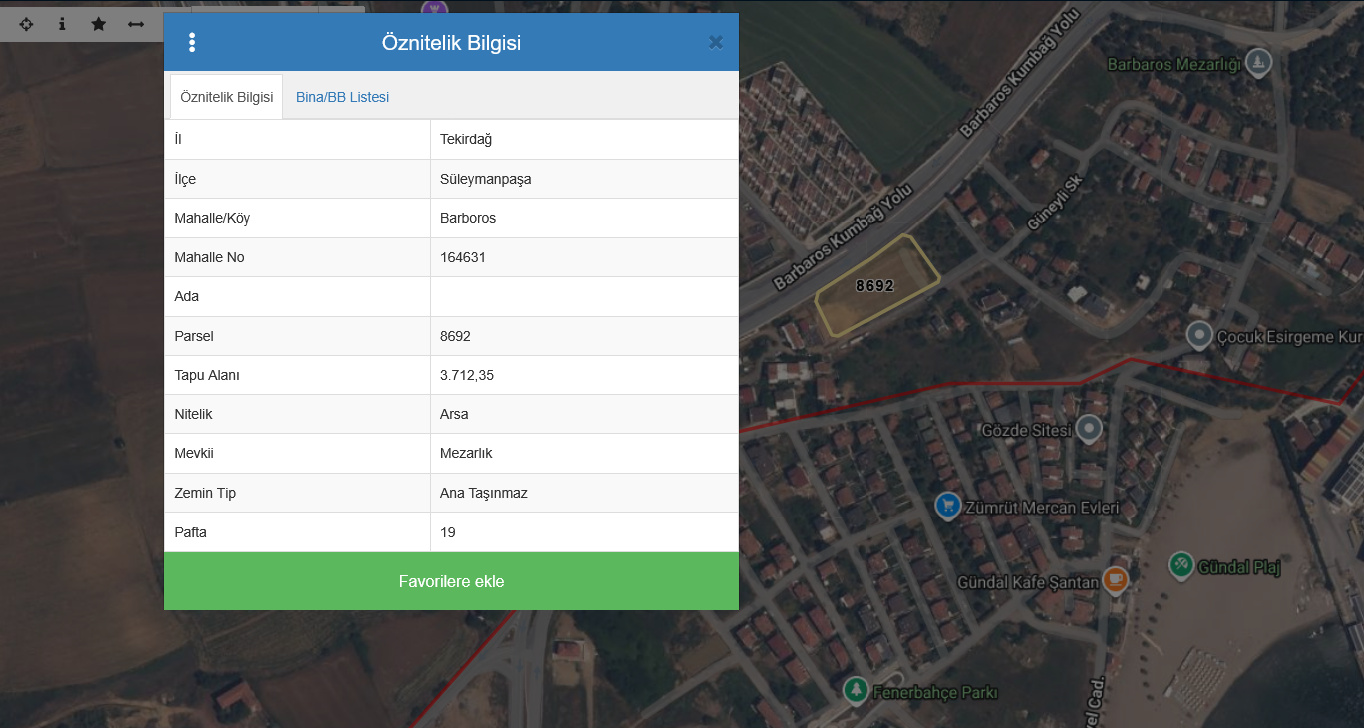Select the info query tool icon

(x=62, y=24)
